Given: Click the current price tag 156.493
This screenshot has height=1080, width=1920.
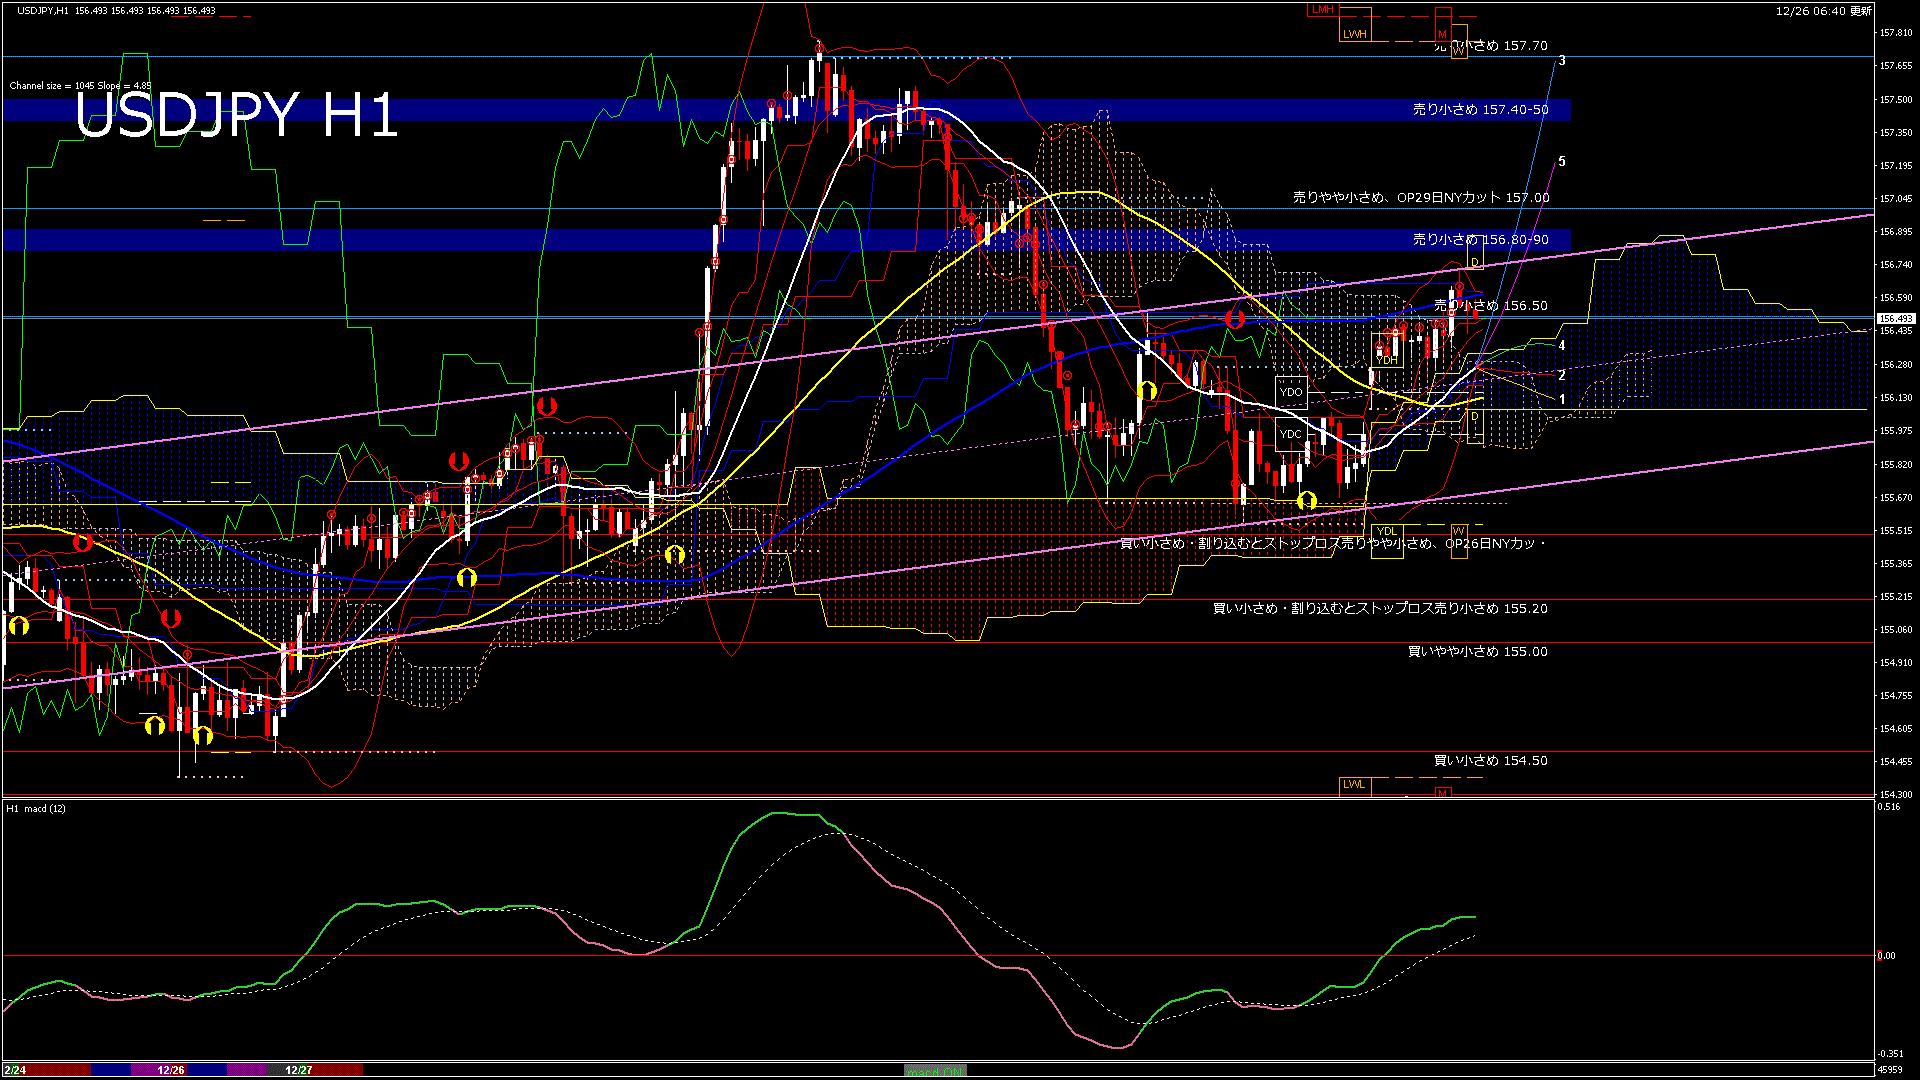Looking at the screenshot, I should [x=1895, y=319].
